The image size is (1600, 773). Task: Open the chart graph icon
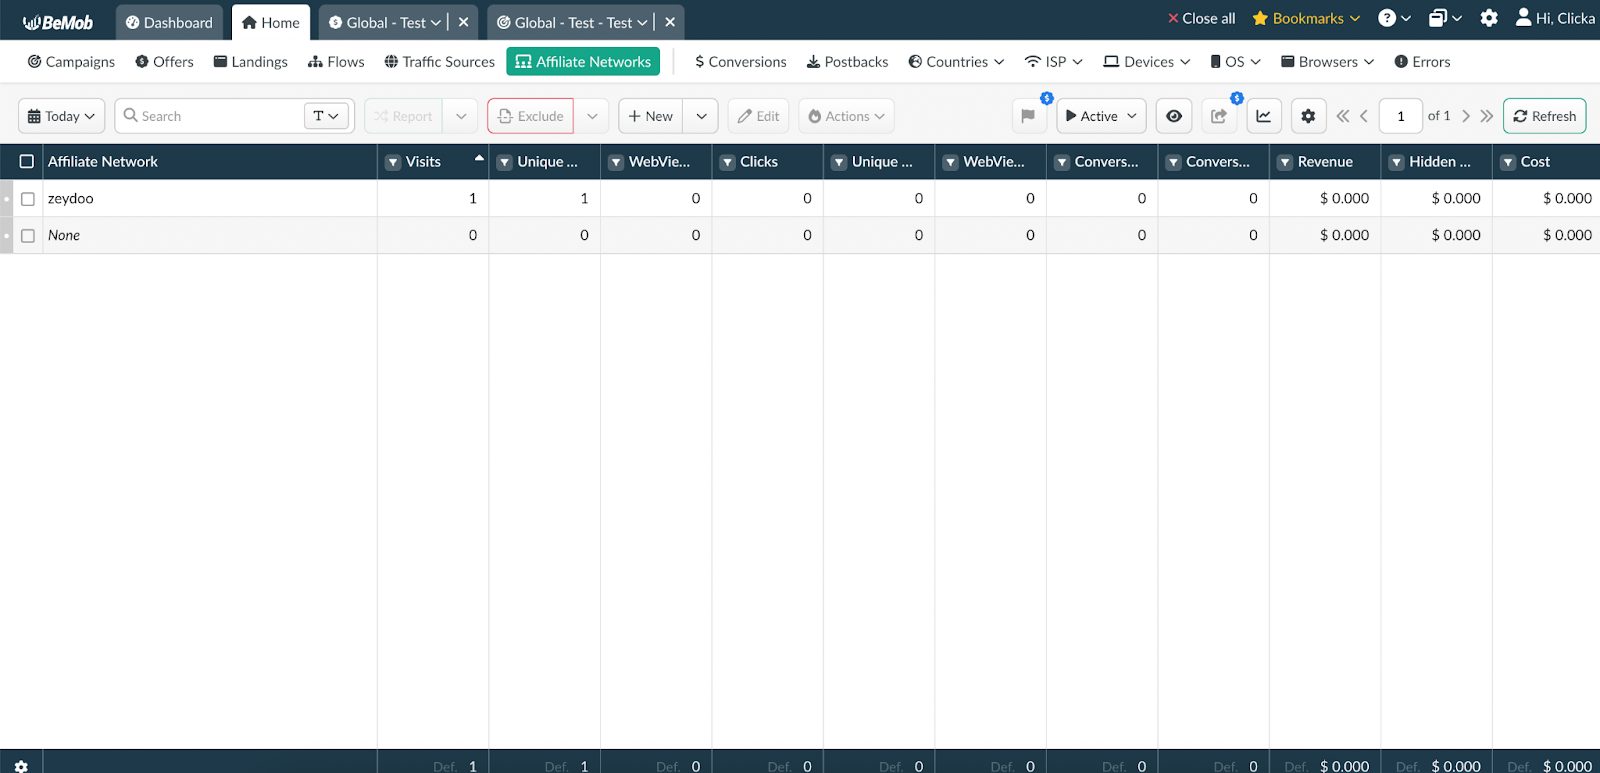[1264, 116]
